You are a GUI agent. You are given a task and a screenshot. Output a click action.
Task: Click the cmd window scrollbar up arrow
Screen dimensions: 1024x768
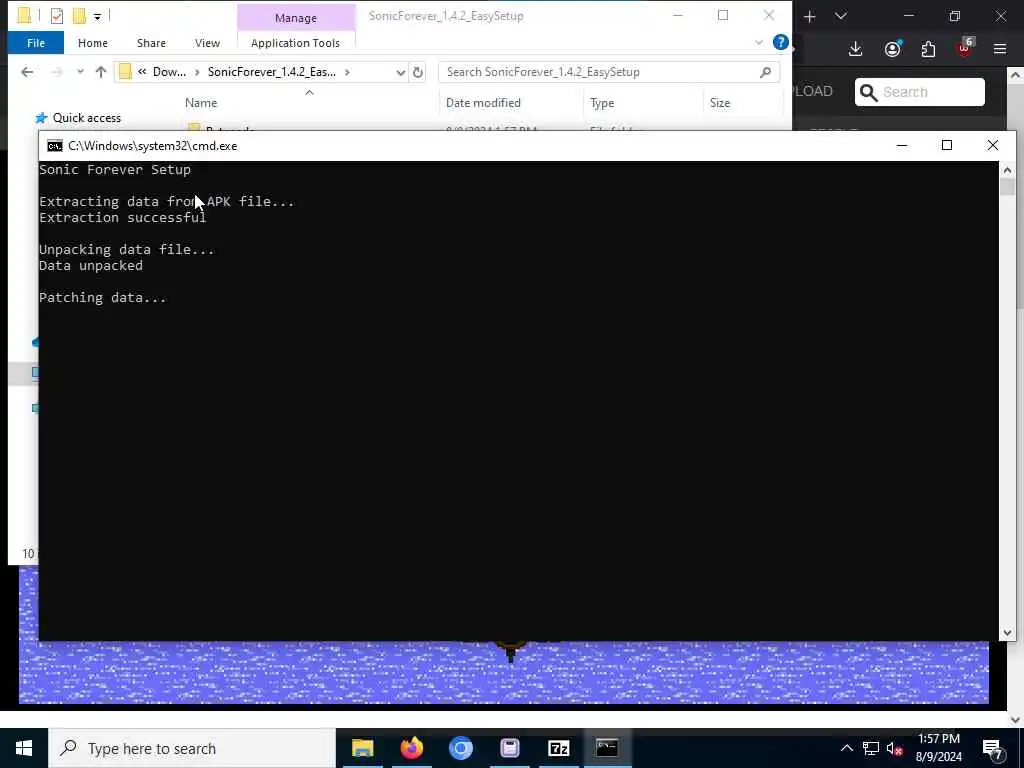[x=1007, y=170]
